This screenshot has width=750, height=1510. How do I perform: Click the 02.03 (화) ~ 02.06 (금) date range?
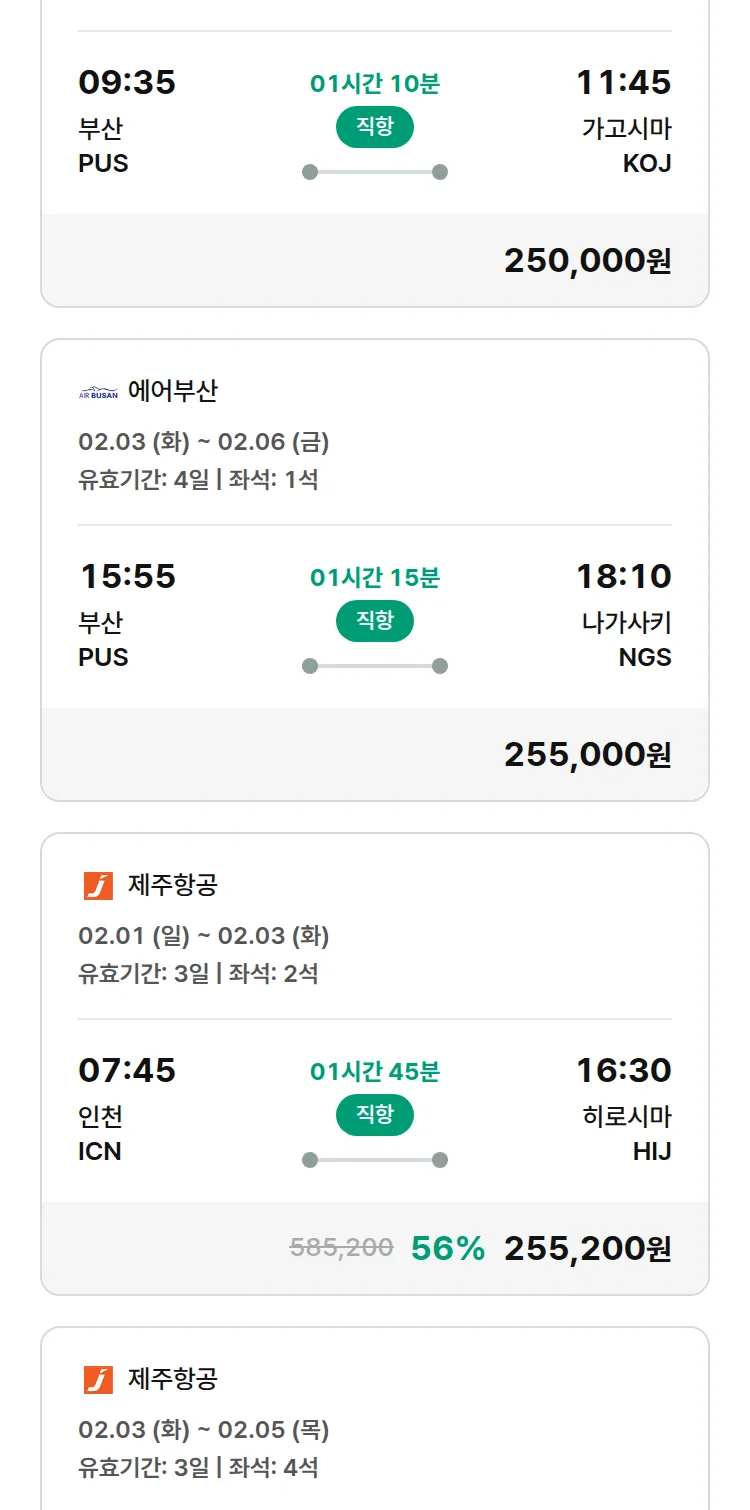pos(204,441)
